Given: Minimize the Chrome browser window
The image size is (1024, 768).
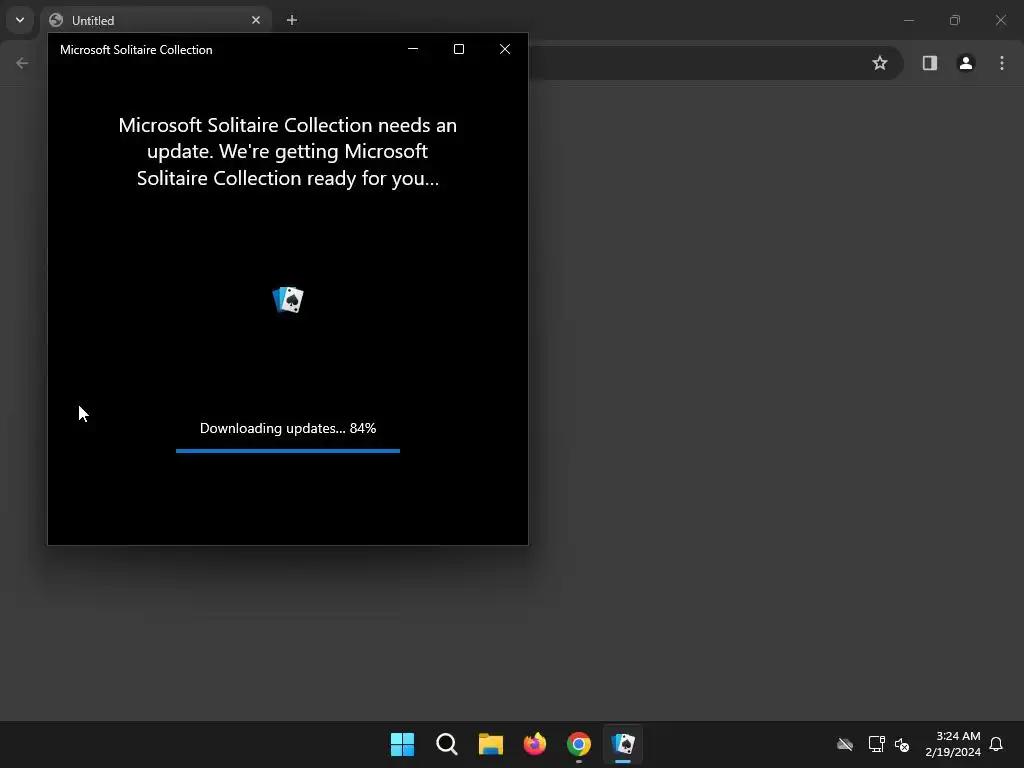Looking at the screenshot, I should [x=908, y=20].
